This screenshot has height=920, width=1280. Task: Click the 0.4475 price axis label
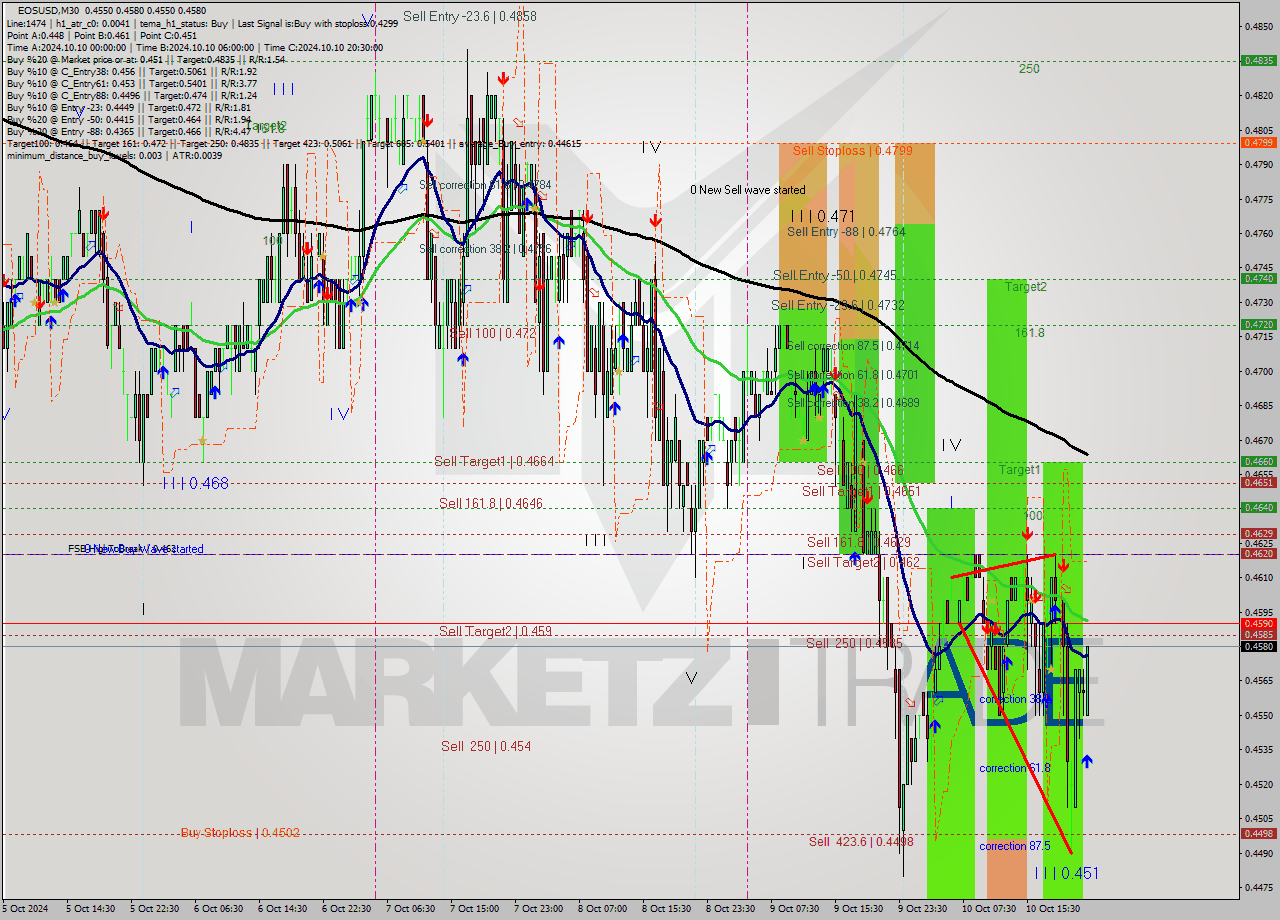click(1260, 887)
